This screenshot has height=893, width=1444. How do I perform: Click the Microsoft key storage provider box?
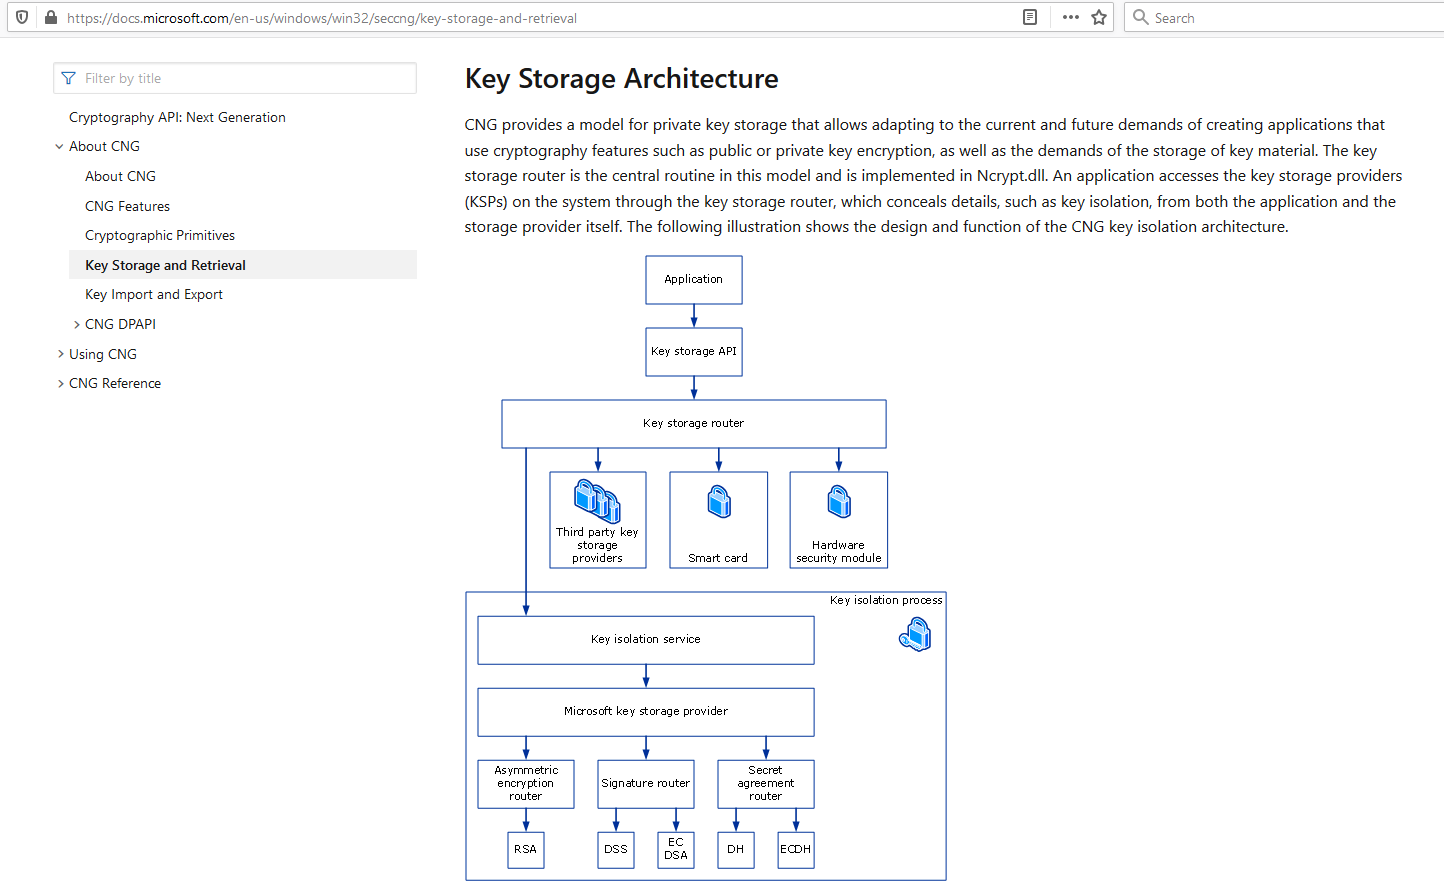pos(646,712)
